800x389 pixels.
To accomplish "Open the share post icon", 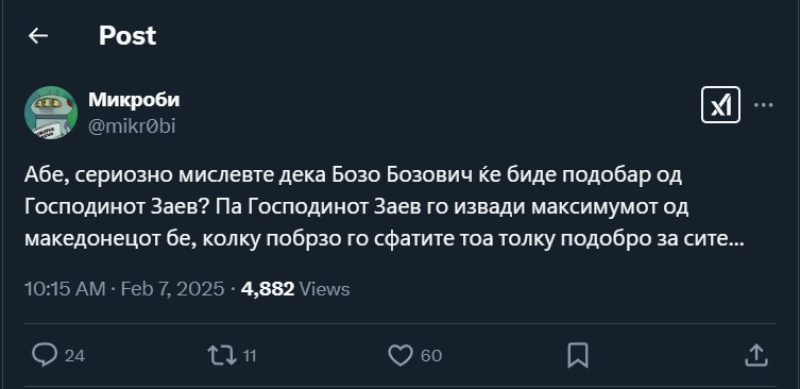I will click(756, 355).
